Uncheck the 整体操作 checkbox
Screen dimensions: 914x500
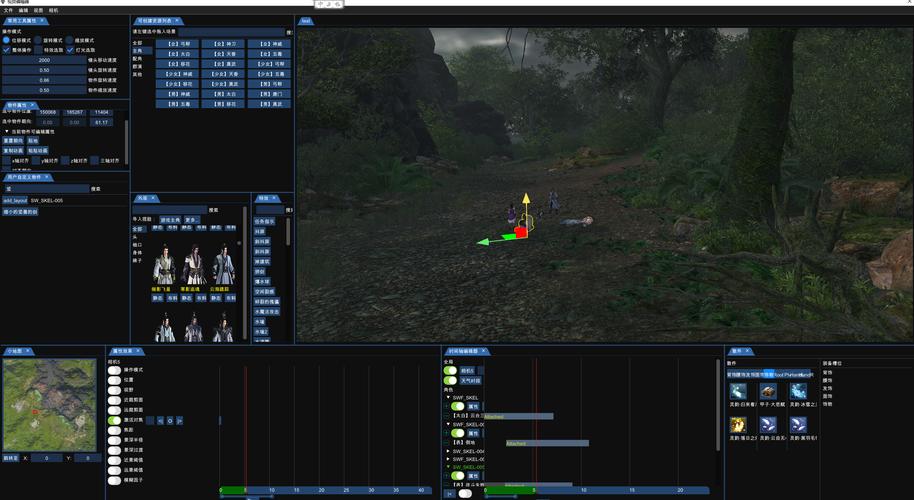(6, 50)
